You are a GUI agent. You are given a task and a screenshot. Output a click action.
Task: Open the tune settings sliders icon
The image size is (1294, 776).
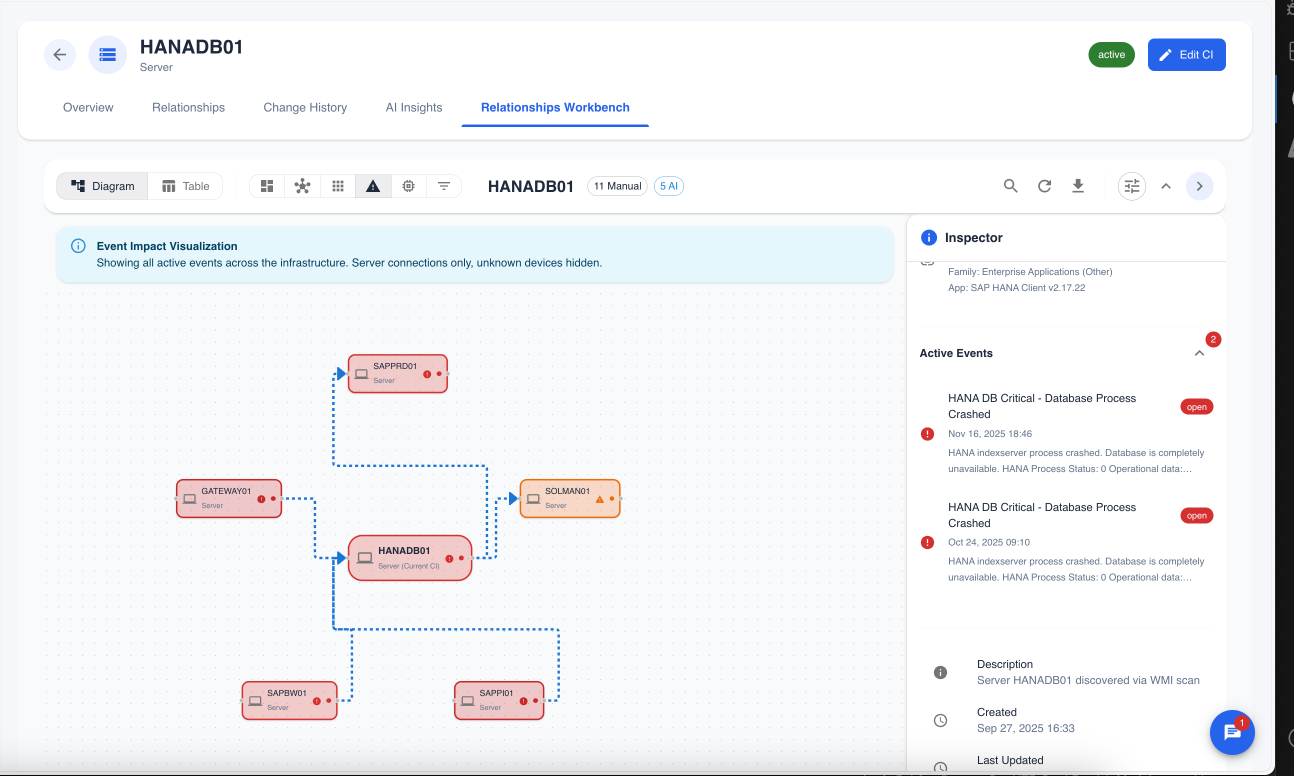click(1131, 186)
